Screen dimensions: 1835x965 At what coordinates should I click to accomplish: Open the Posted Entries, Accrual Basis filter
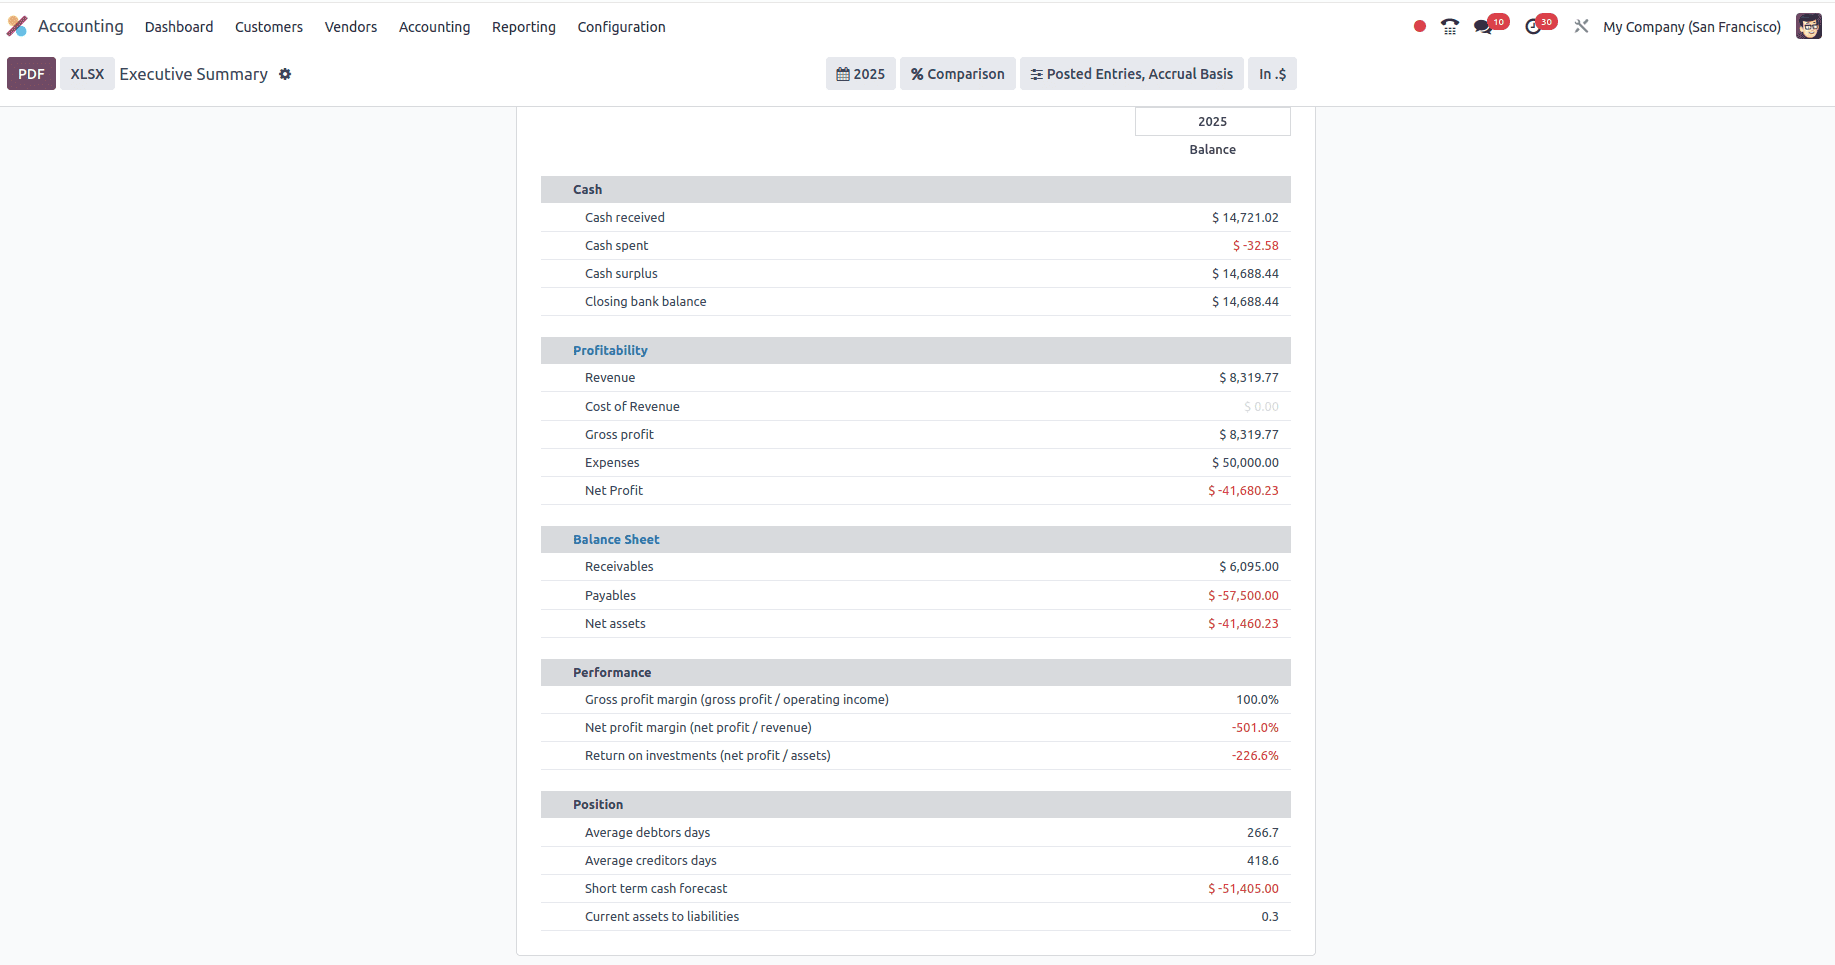tap(1131, 73)
